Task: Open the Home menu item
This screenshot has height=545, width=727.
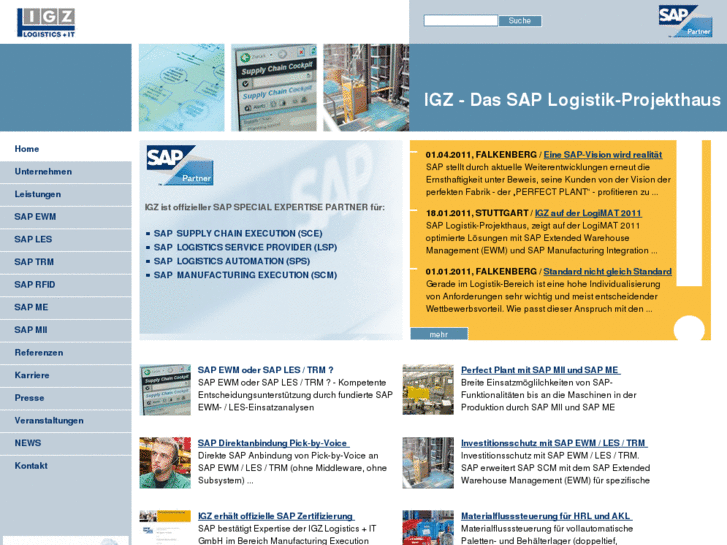Action: (x=66, y=149)
